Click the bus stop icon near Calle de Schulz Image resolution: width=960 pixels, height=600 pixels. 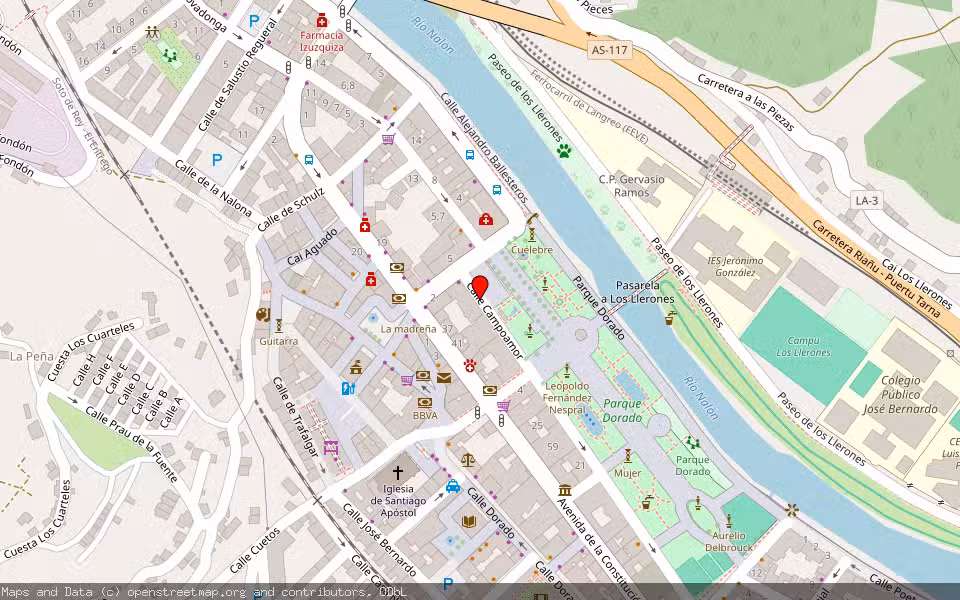[x=309, y=160]
